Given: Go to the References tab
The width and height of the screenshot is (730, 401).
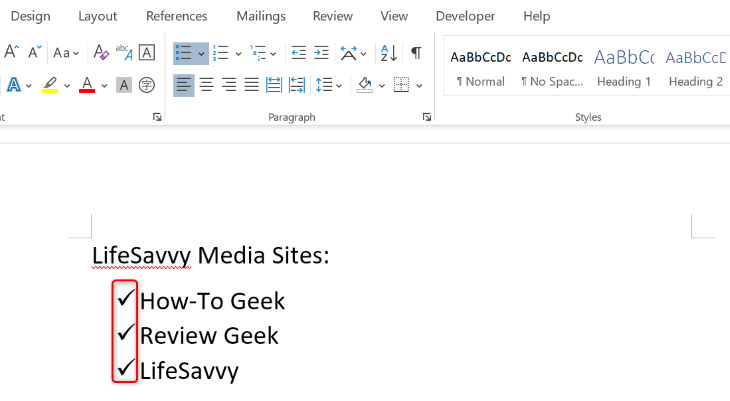Looking at the screenshot, I should pyautogui.click(x=176, y=16).
